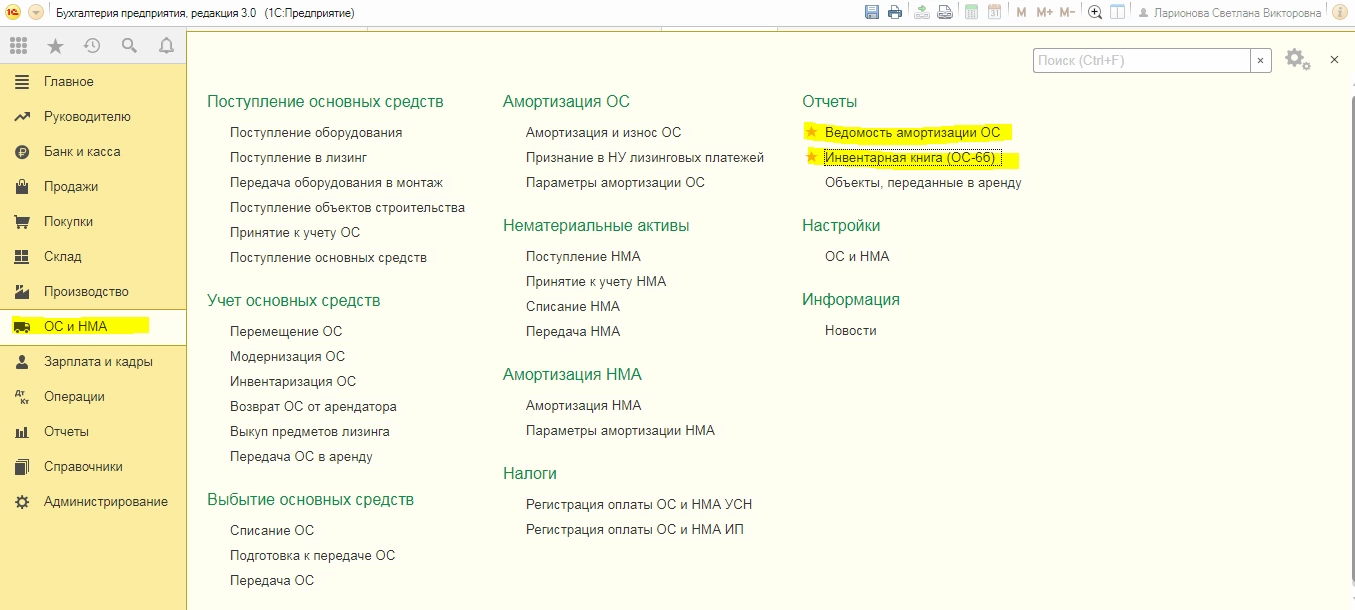This screenshot has height=610, width=1355.
Task: Open Регистрация оплаты ОС и НМА УСН
Action: [639, 504]
